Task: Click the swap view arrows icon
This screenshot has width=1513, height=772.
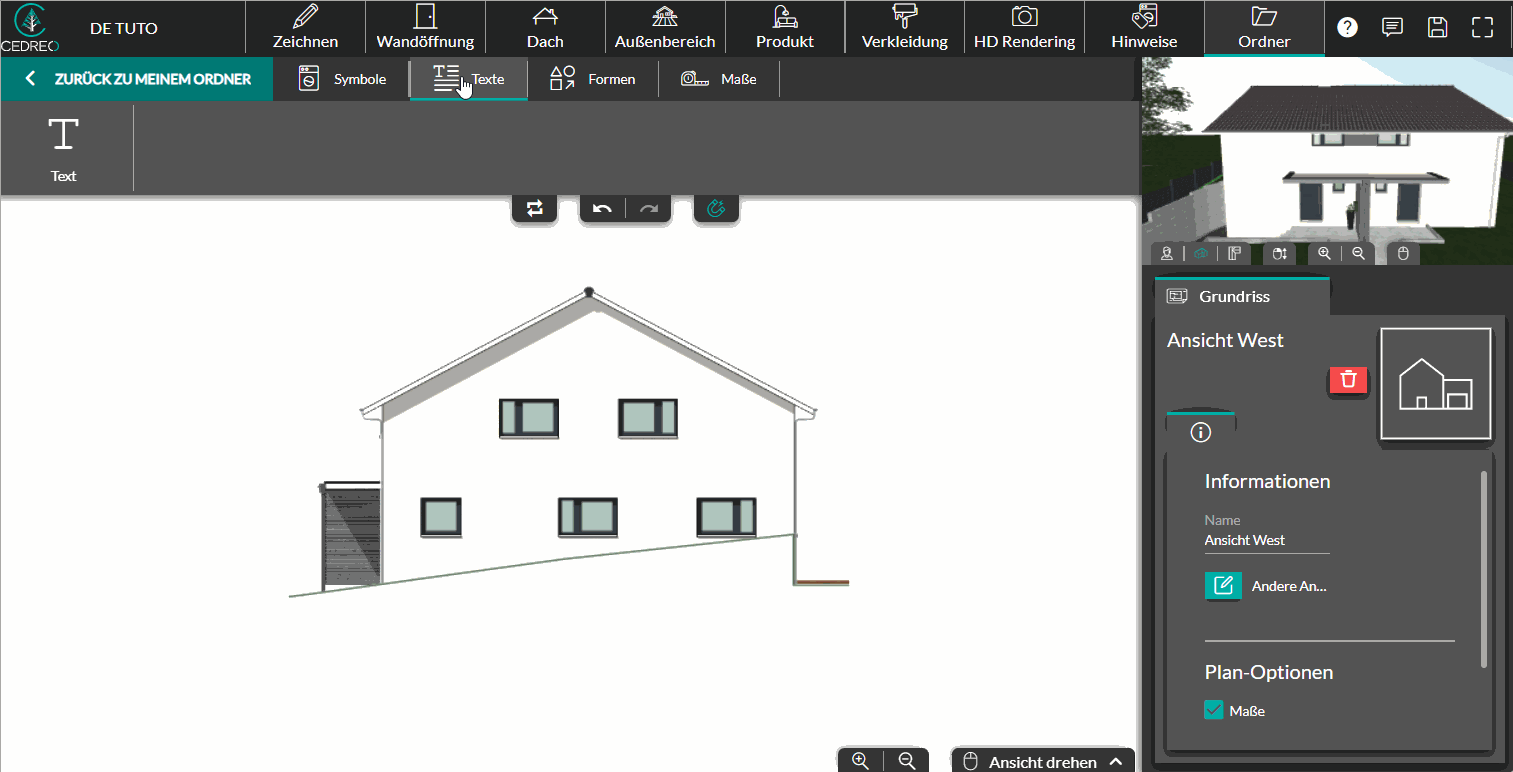Action: pos(535,208)
